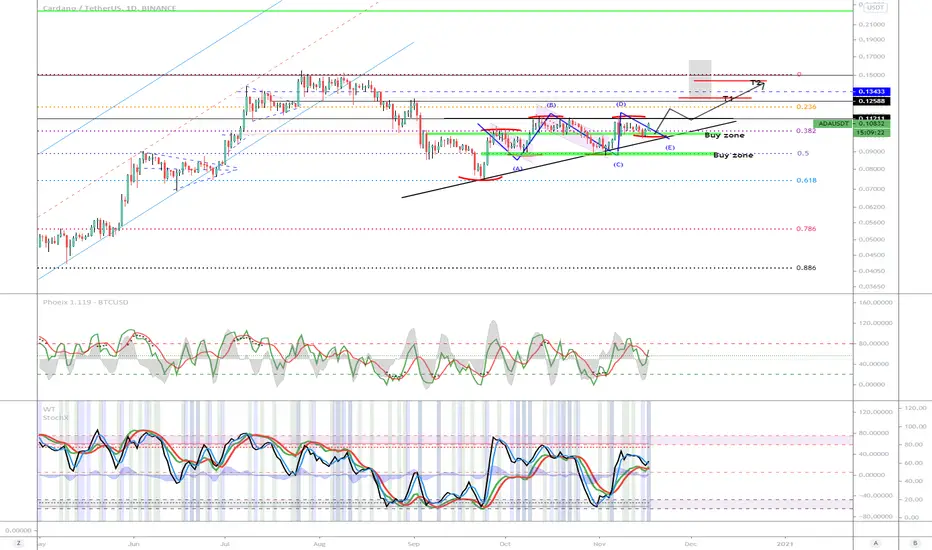
Task: Click the Buy zone label on 0.5 band
Action: point(733,155)
